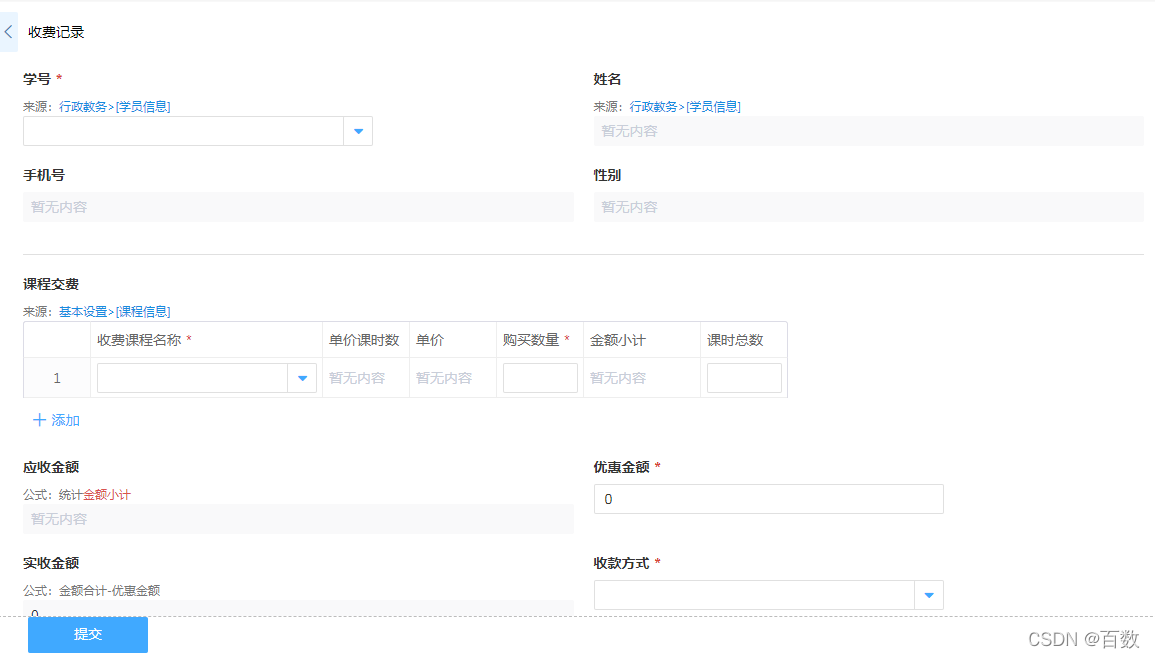Screen dimensions: 1155x658
Task: Open 行政教务>[学员信息] link under 姓名
Action: click(x=685, y=106)
